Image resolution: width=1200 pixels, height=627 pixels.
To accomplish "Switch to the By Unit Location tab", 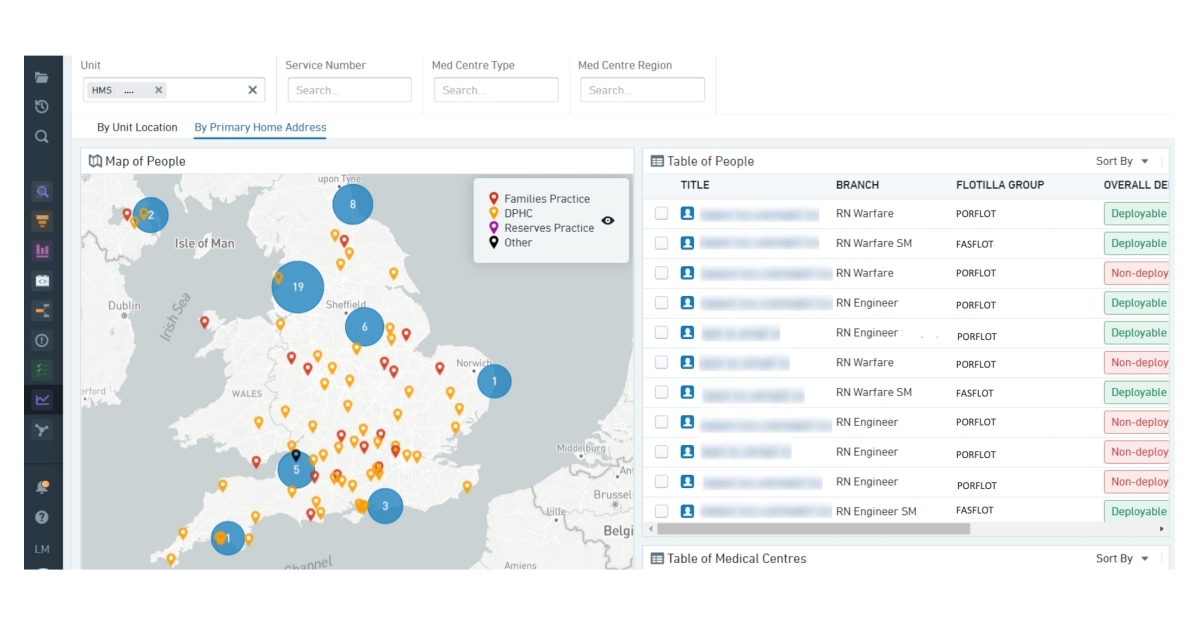I will (137, 127).
